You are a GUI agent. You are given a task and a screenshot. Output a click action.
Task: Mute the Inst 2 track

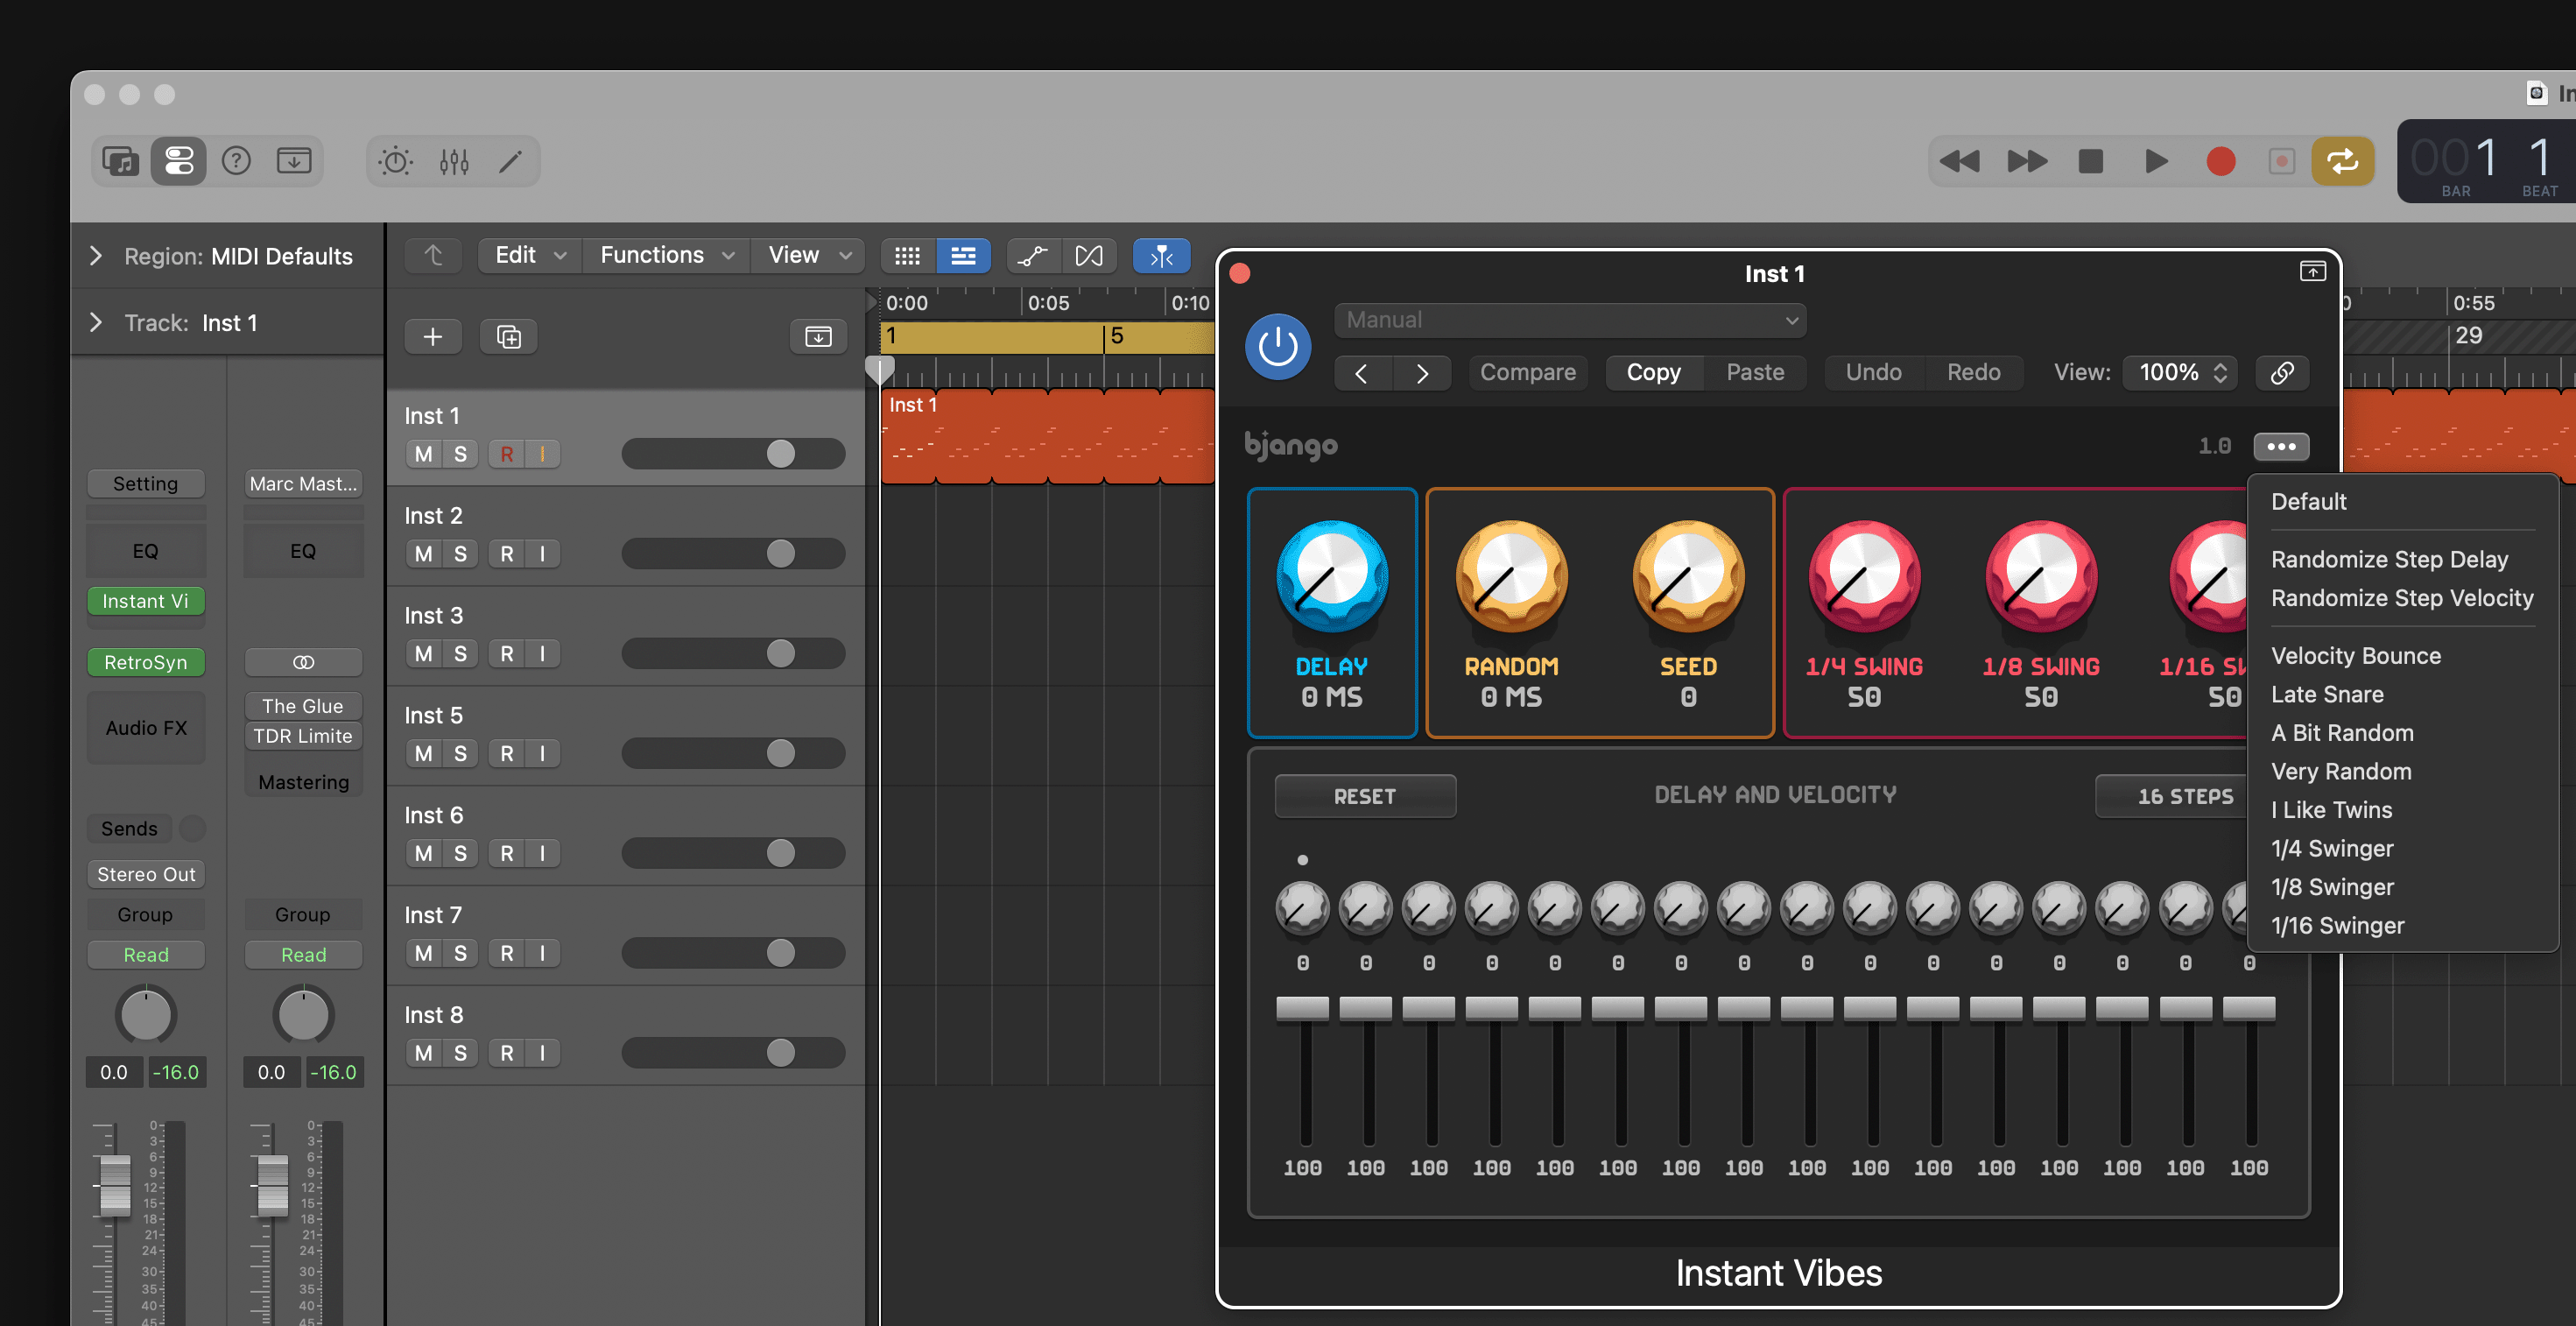pyautogui.click(x=424, y=554)
